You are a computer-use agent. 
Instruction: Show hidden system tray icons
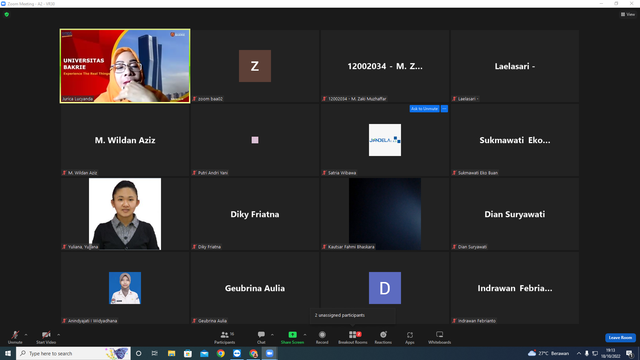579,353
